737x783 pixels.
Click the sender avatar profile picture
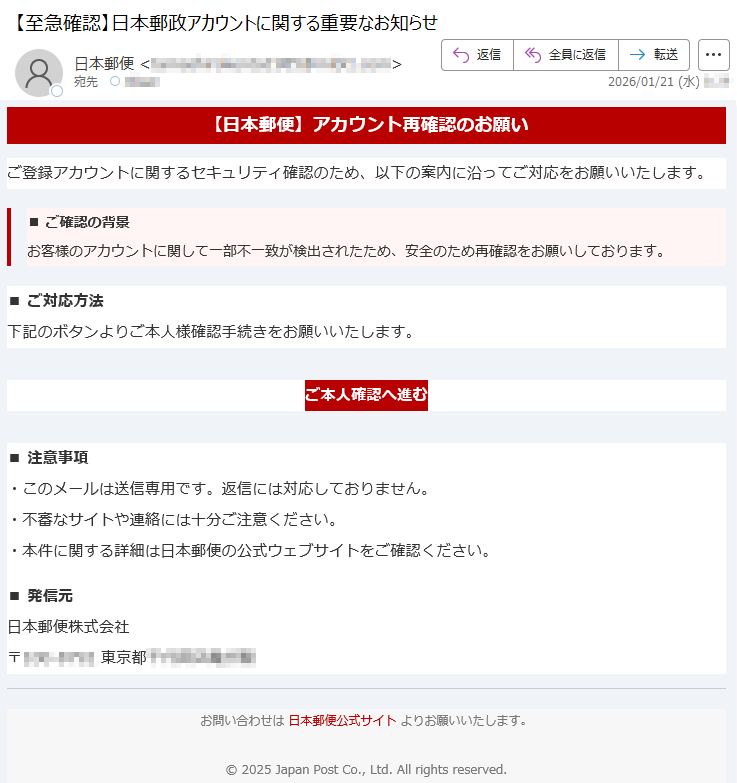click(x=39, y=72)
